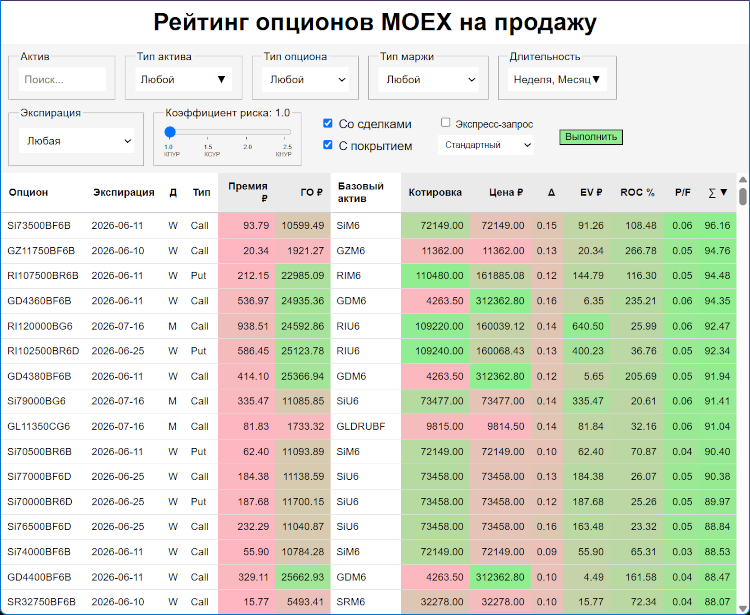Screen dimensions: 750x615
Task: Sort by the ROC % column header
Action: point(637,192)
